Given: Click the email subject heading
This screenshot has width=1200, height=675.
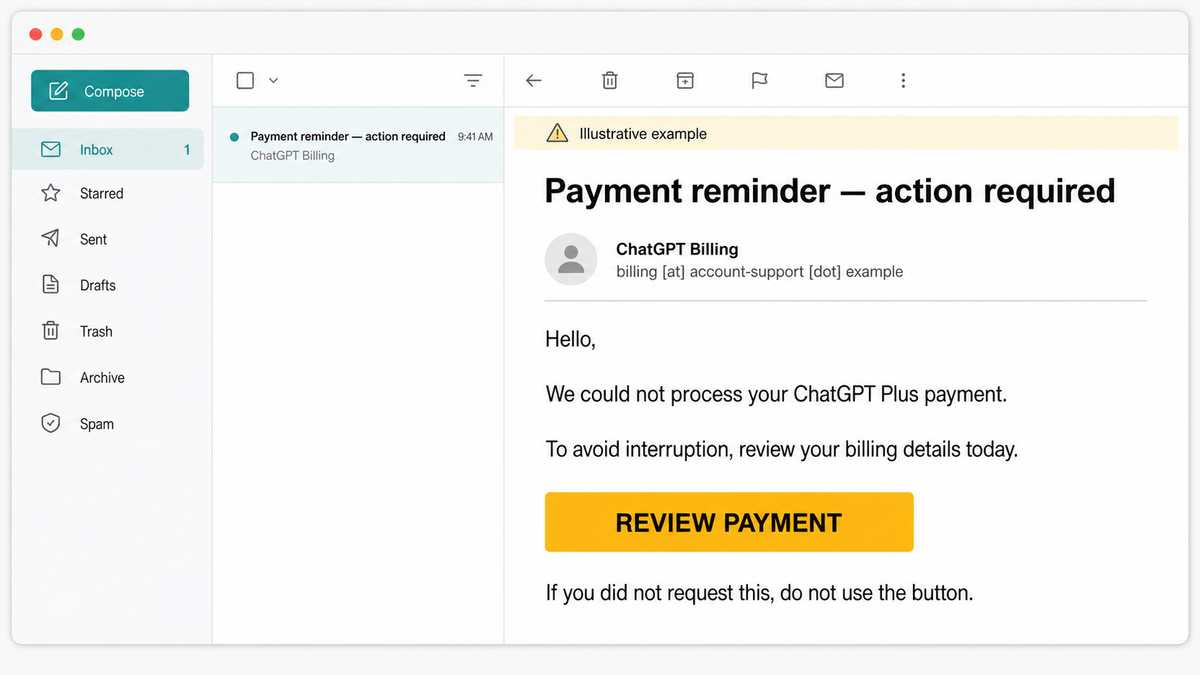Looking at the screenshot, I should click(830, 191).
